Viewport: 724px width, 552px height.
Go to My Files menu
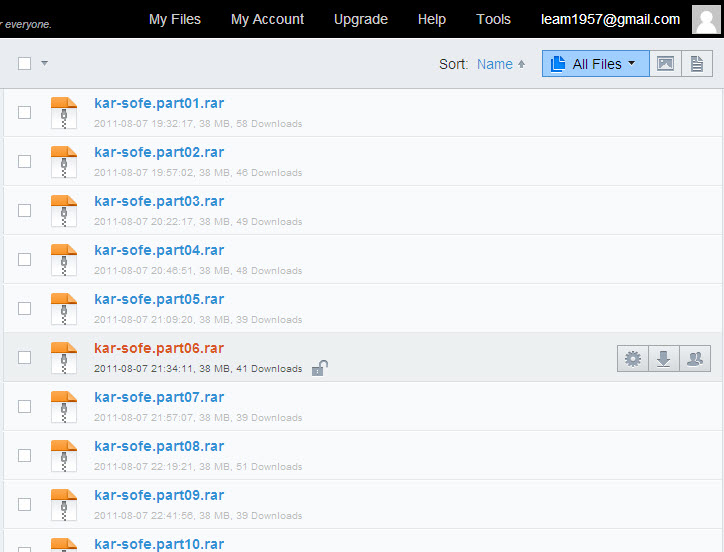pyautogui.click(x=175, y=19)
